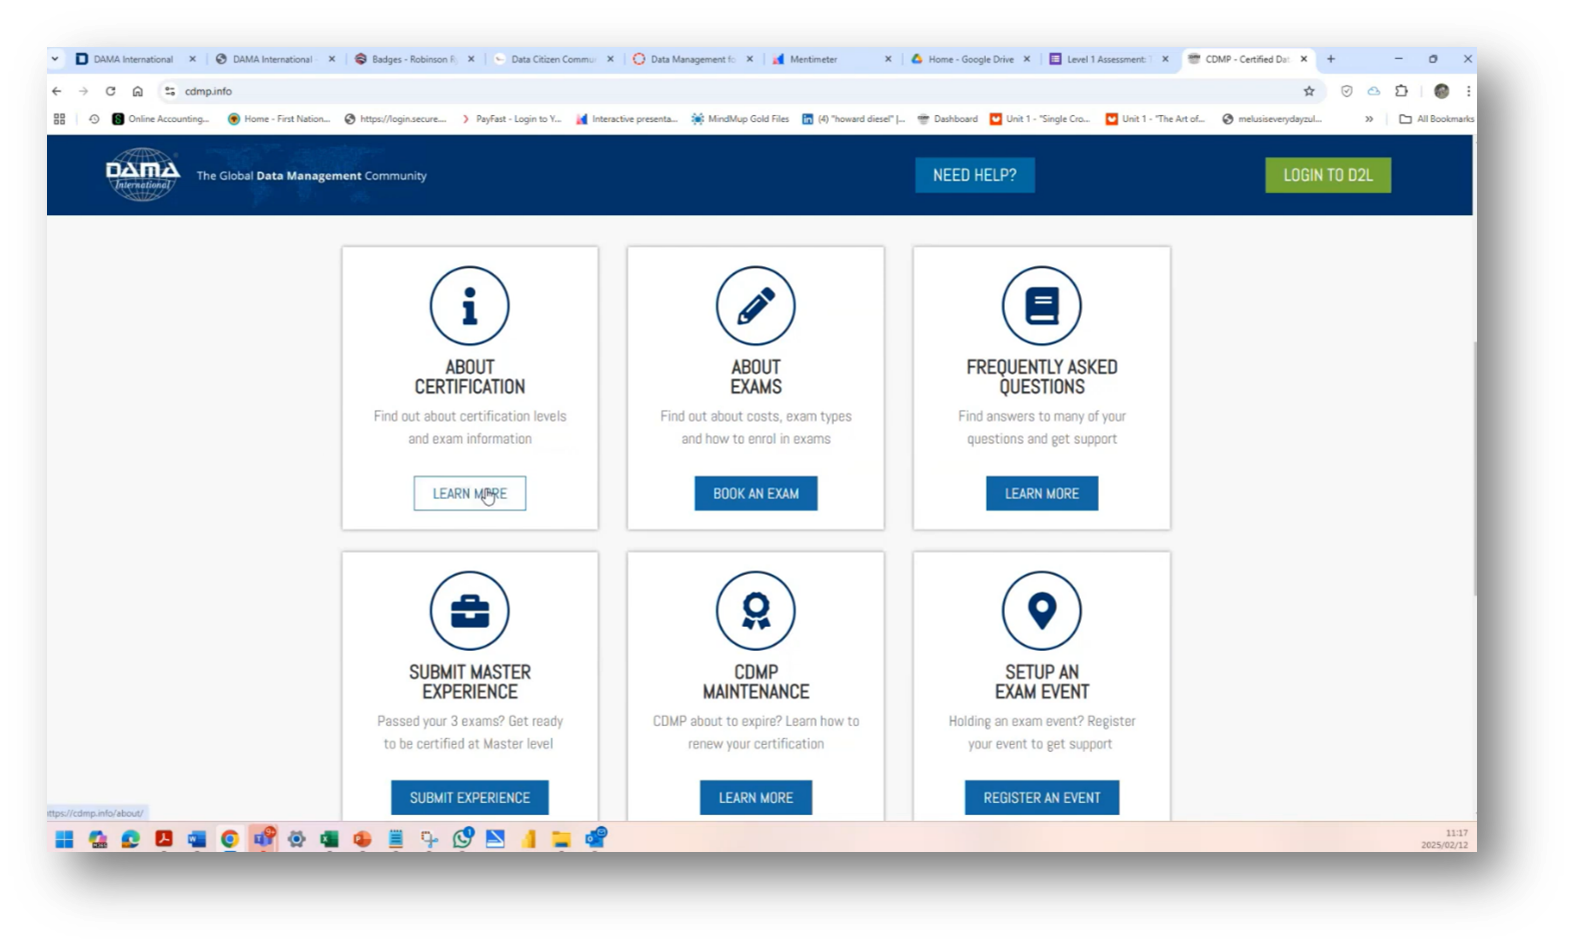1572x947 pixels.
Task: Open the Home - First National bookmark
Action: [279, 119]
